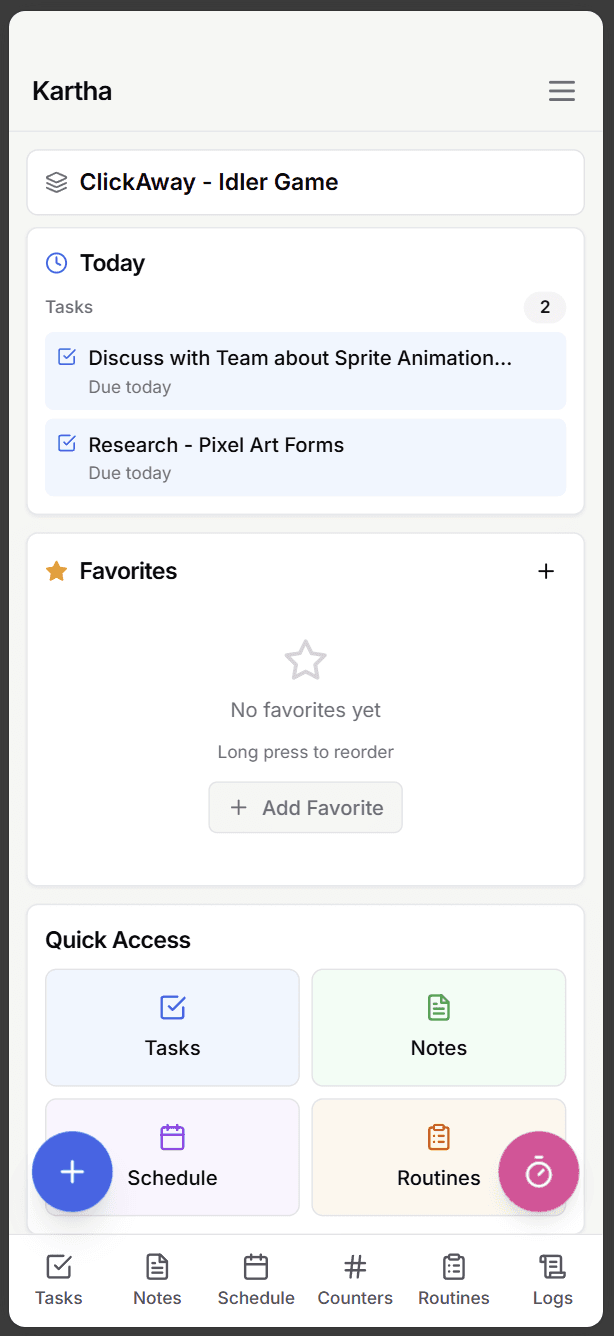Image resolution: width=614 pixels, height=1336 pixels.
Task: Click the clock icon beside the Today header
Action: pyautogui.click(x=55, y=262)
